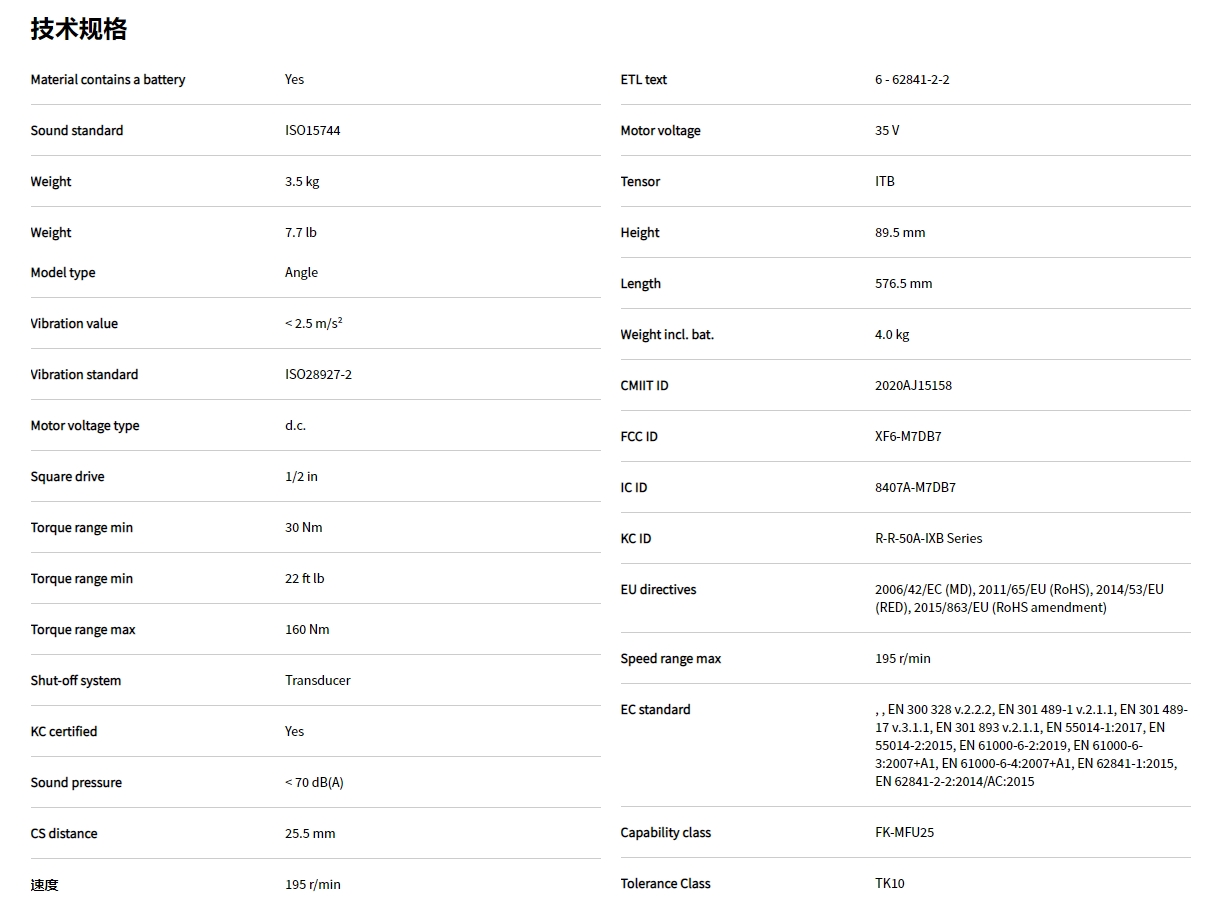Click the EU directives label
Viewport: 1215px width, 898px height.
[x=658, y=589]
